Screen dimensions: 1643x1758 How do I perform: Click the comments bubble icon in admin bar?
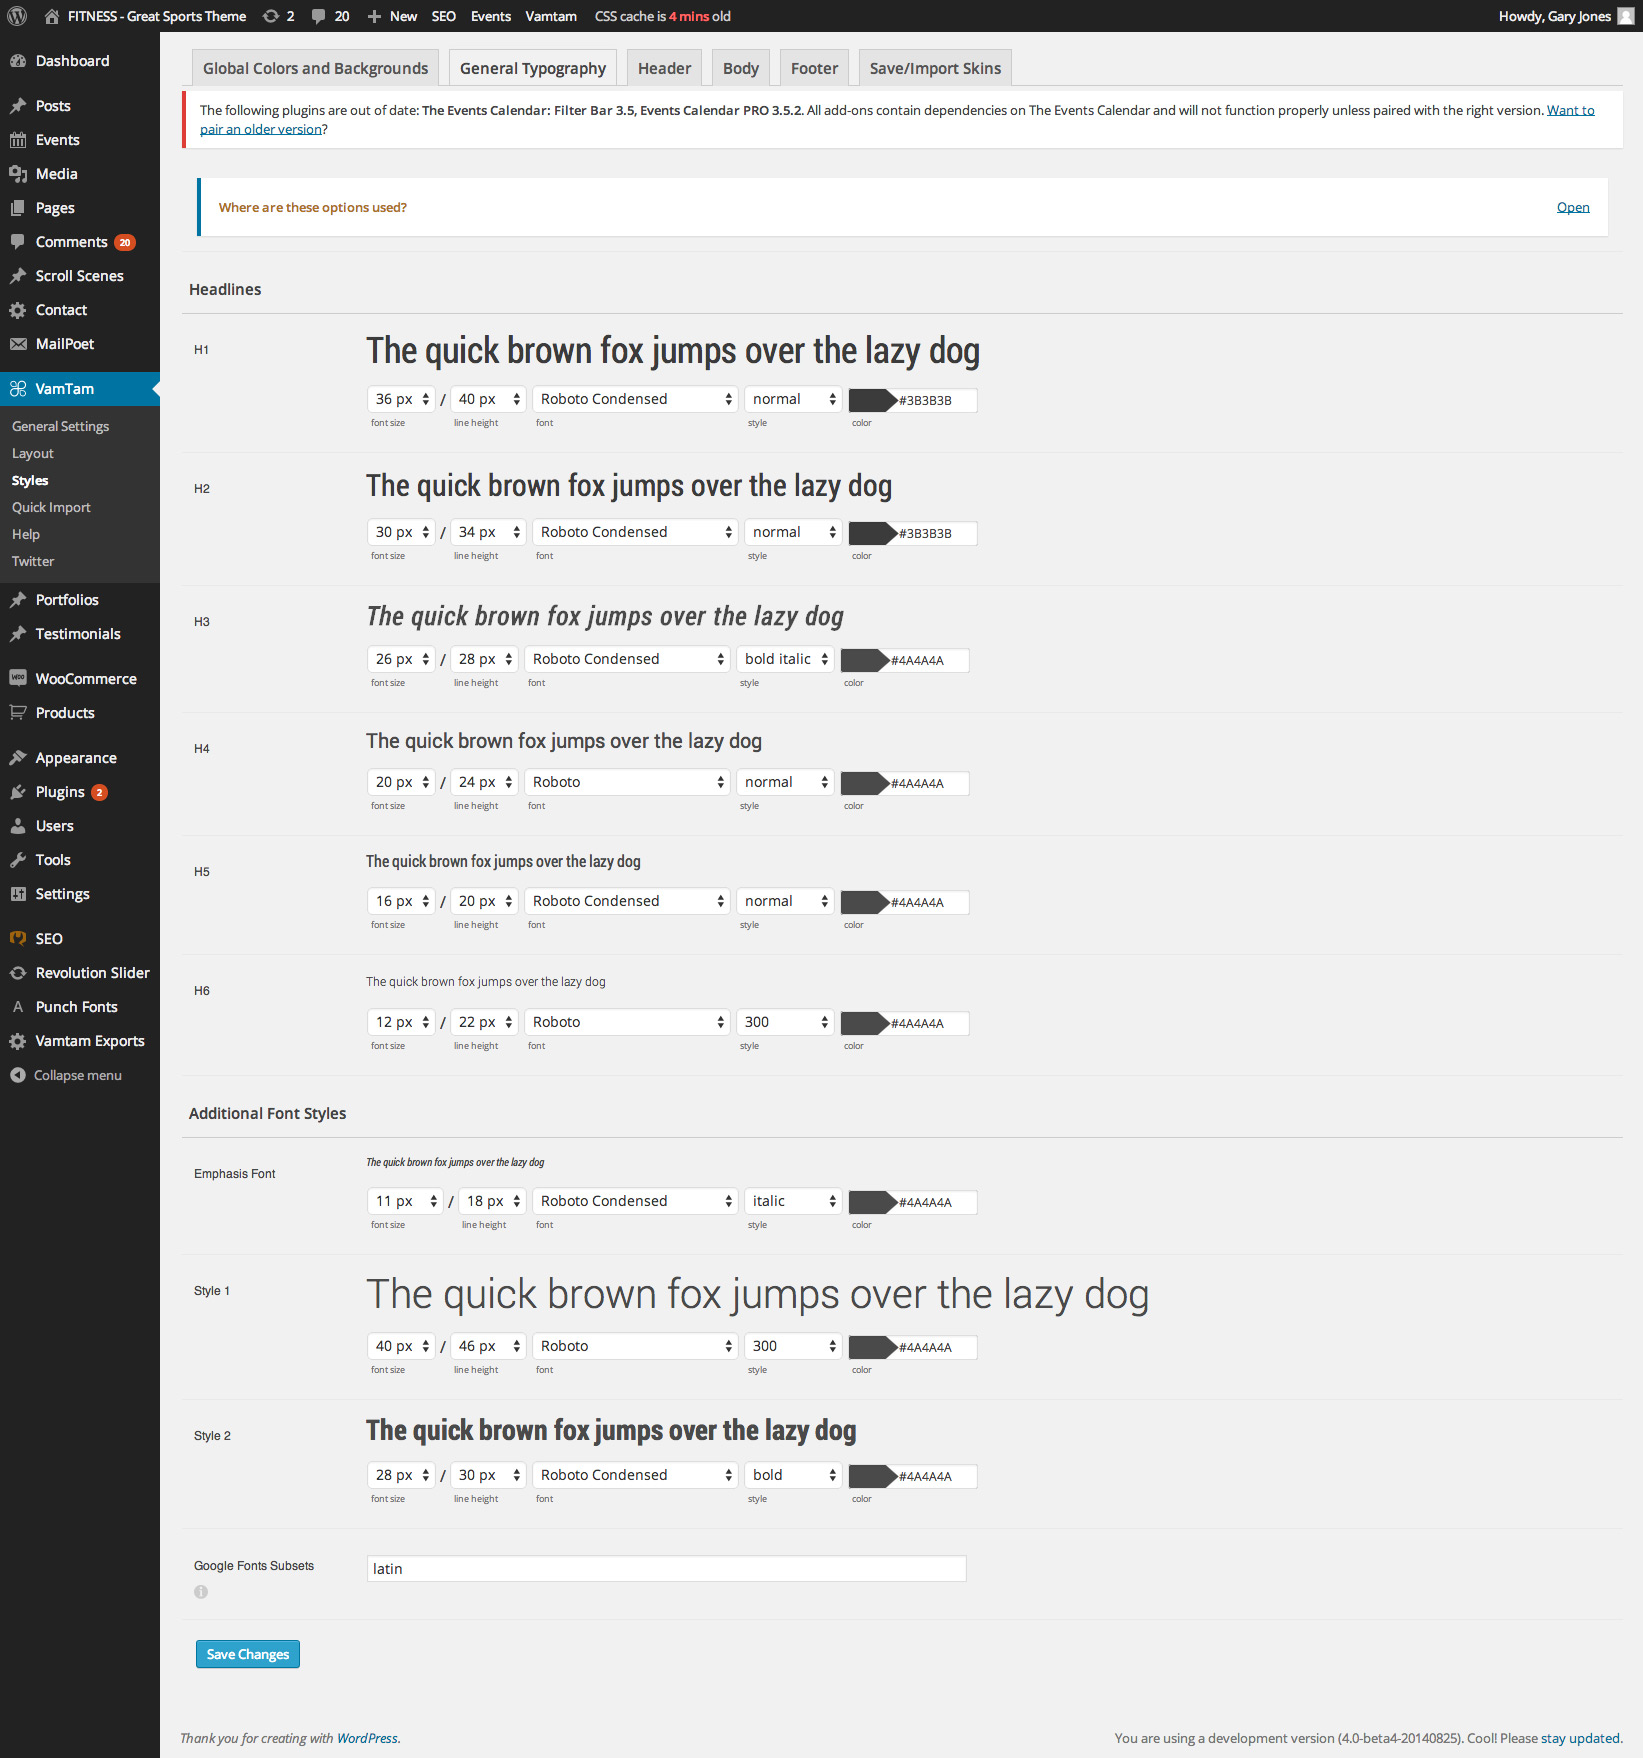(x=319, y=16)
